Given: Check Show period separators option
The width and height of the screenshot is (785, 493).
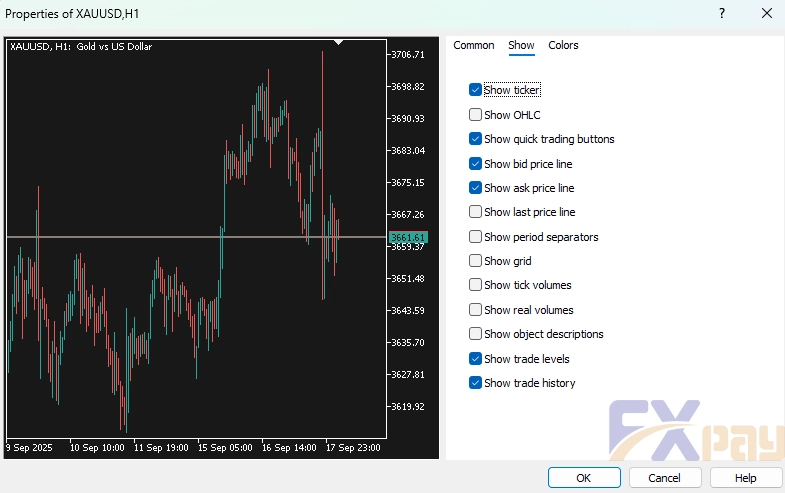Looking at the screenshot, I should (476, 237).
